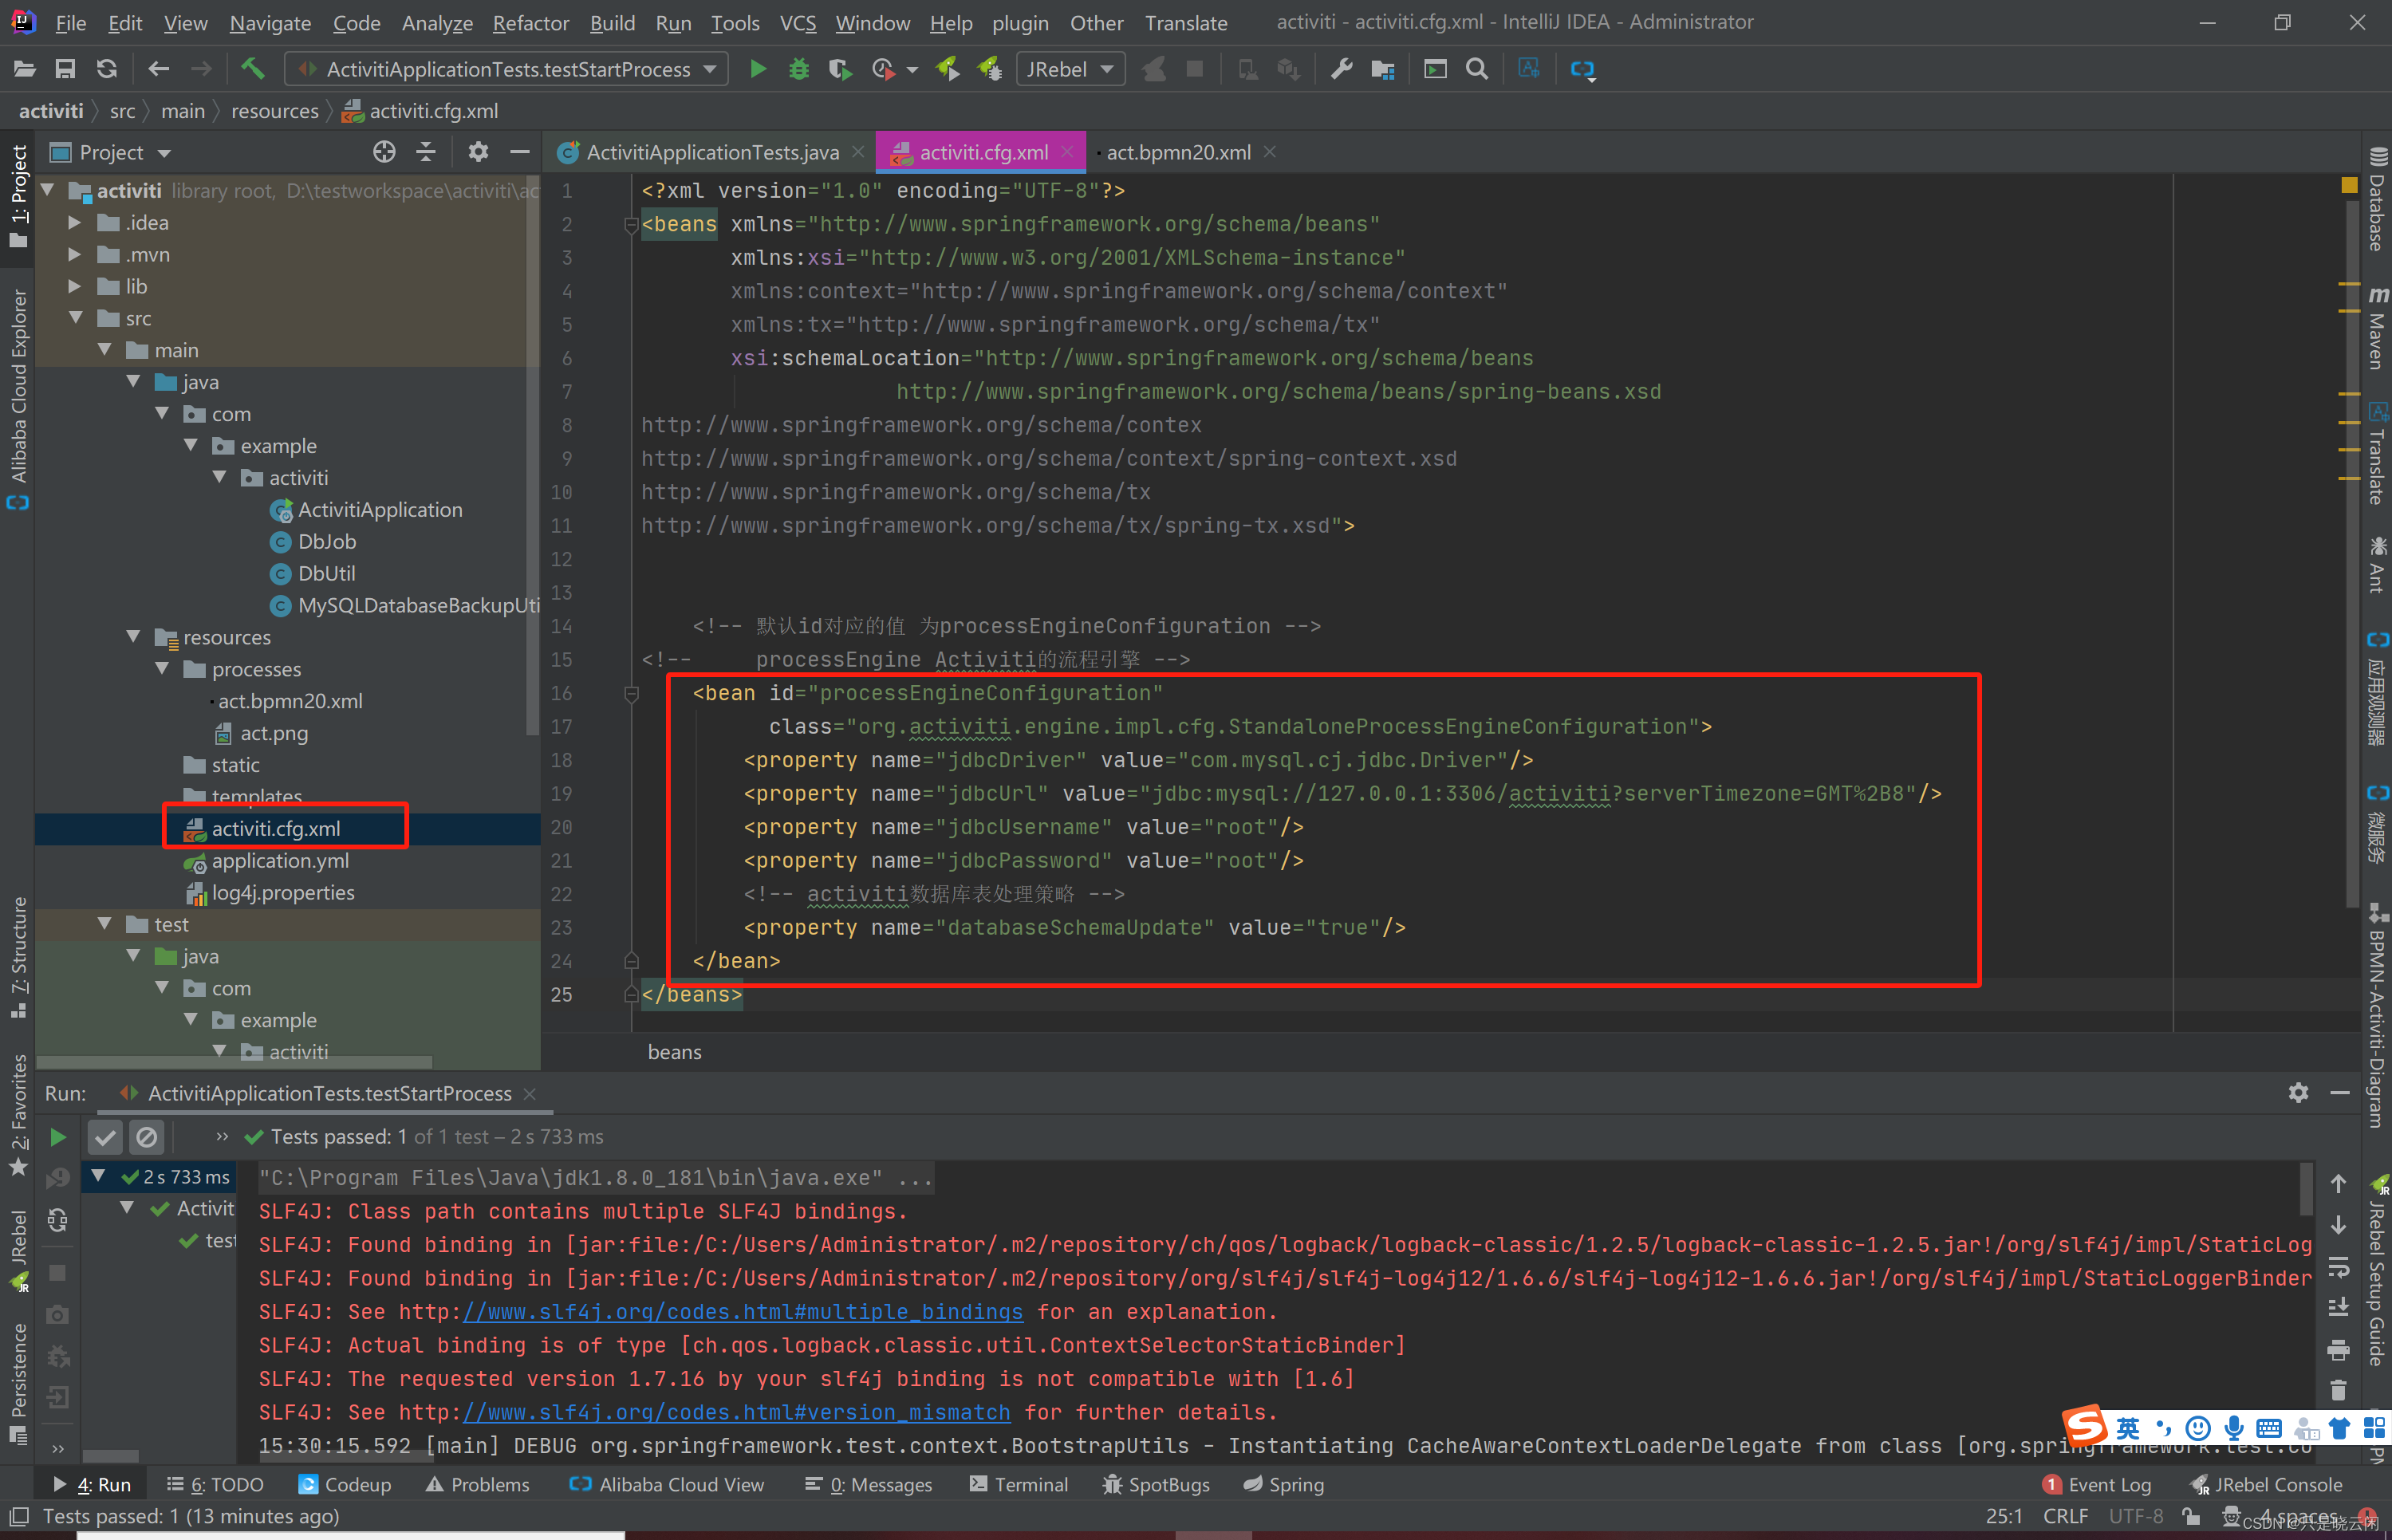The height and width of the screenshot is (1540, 2392).
Task: Open run configuration dropdown ActivitiApplicationTests.testStartProcess
Action: (x=508, y=69)
